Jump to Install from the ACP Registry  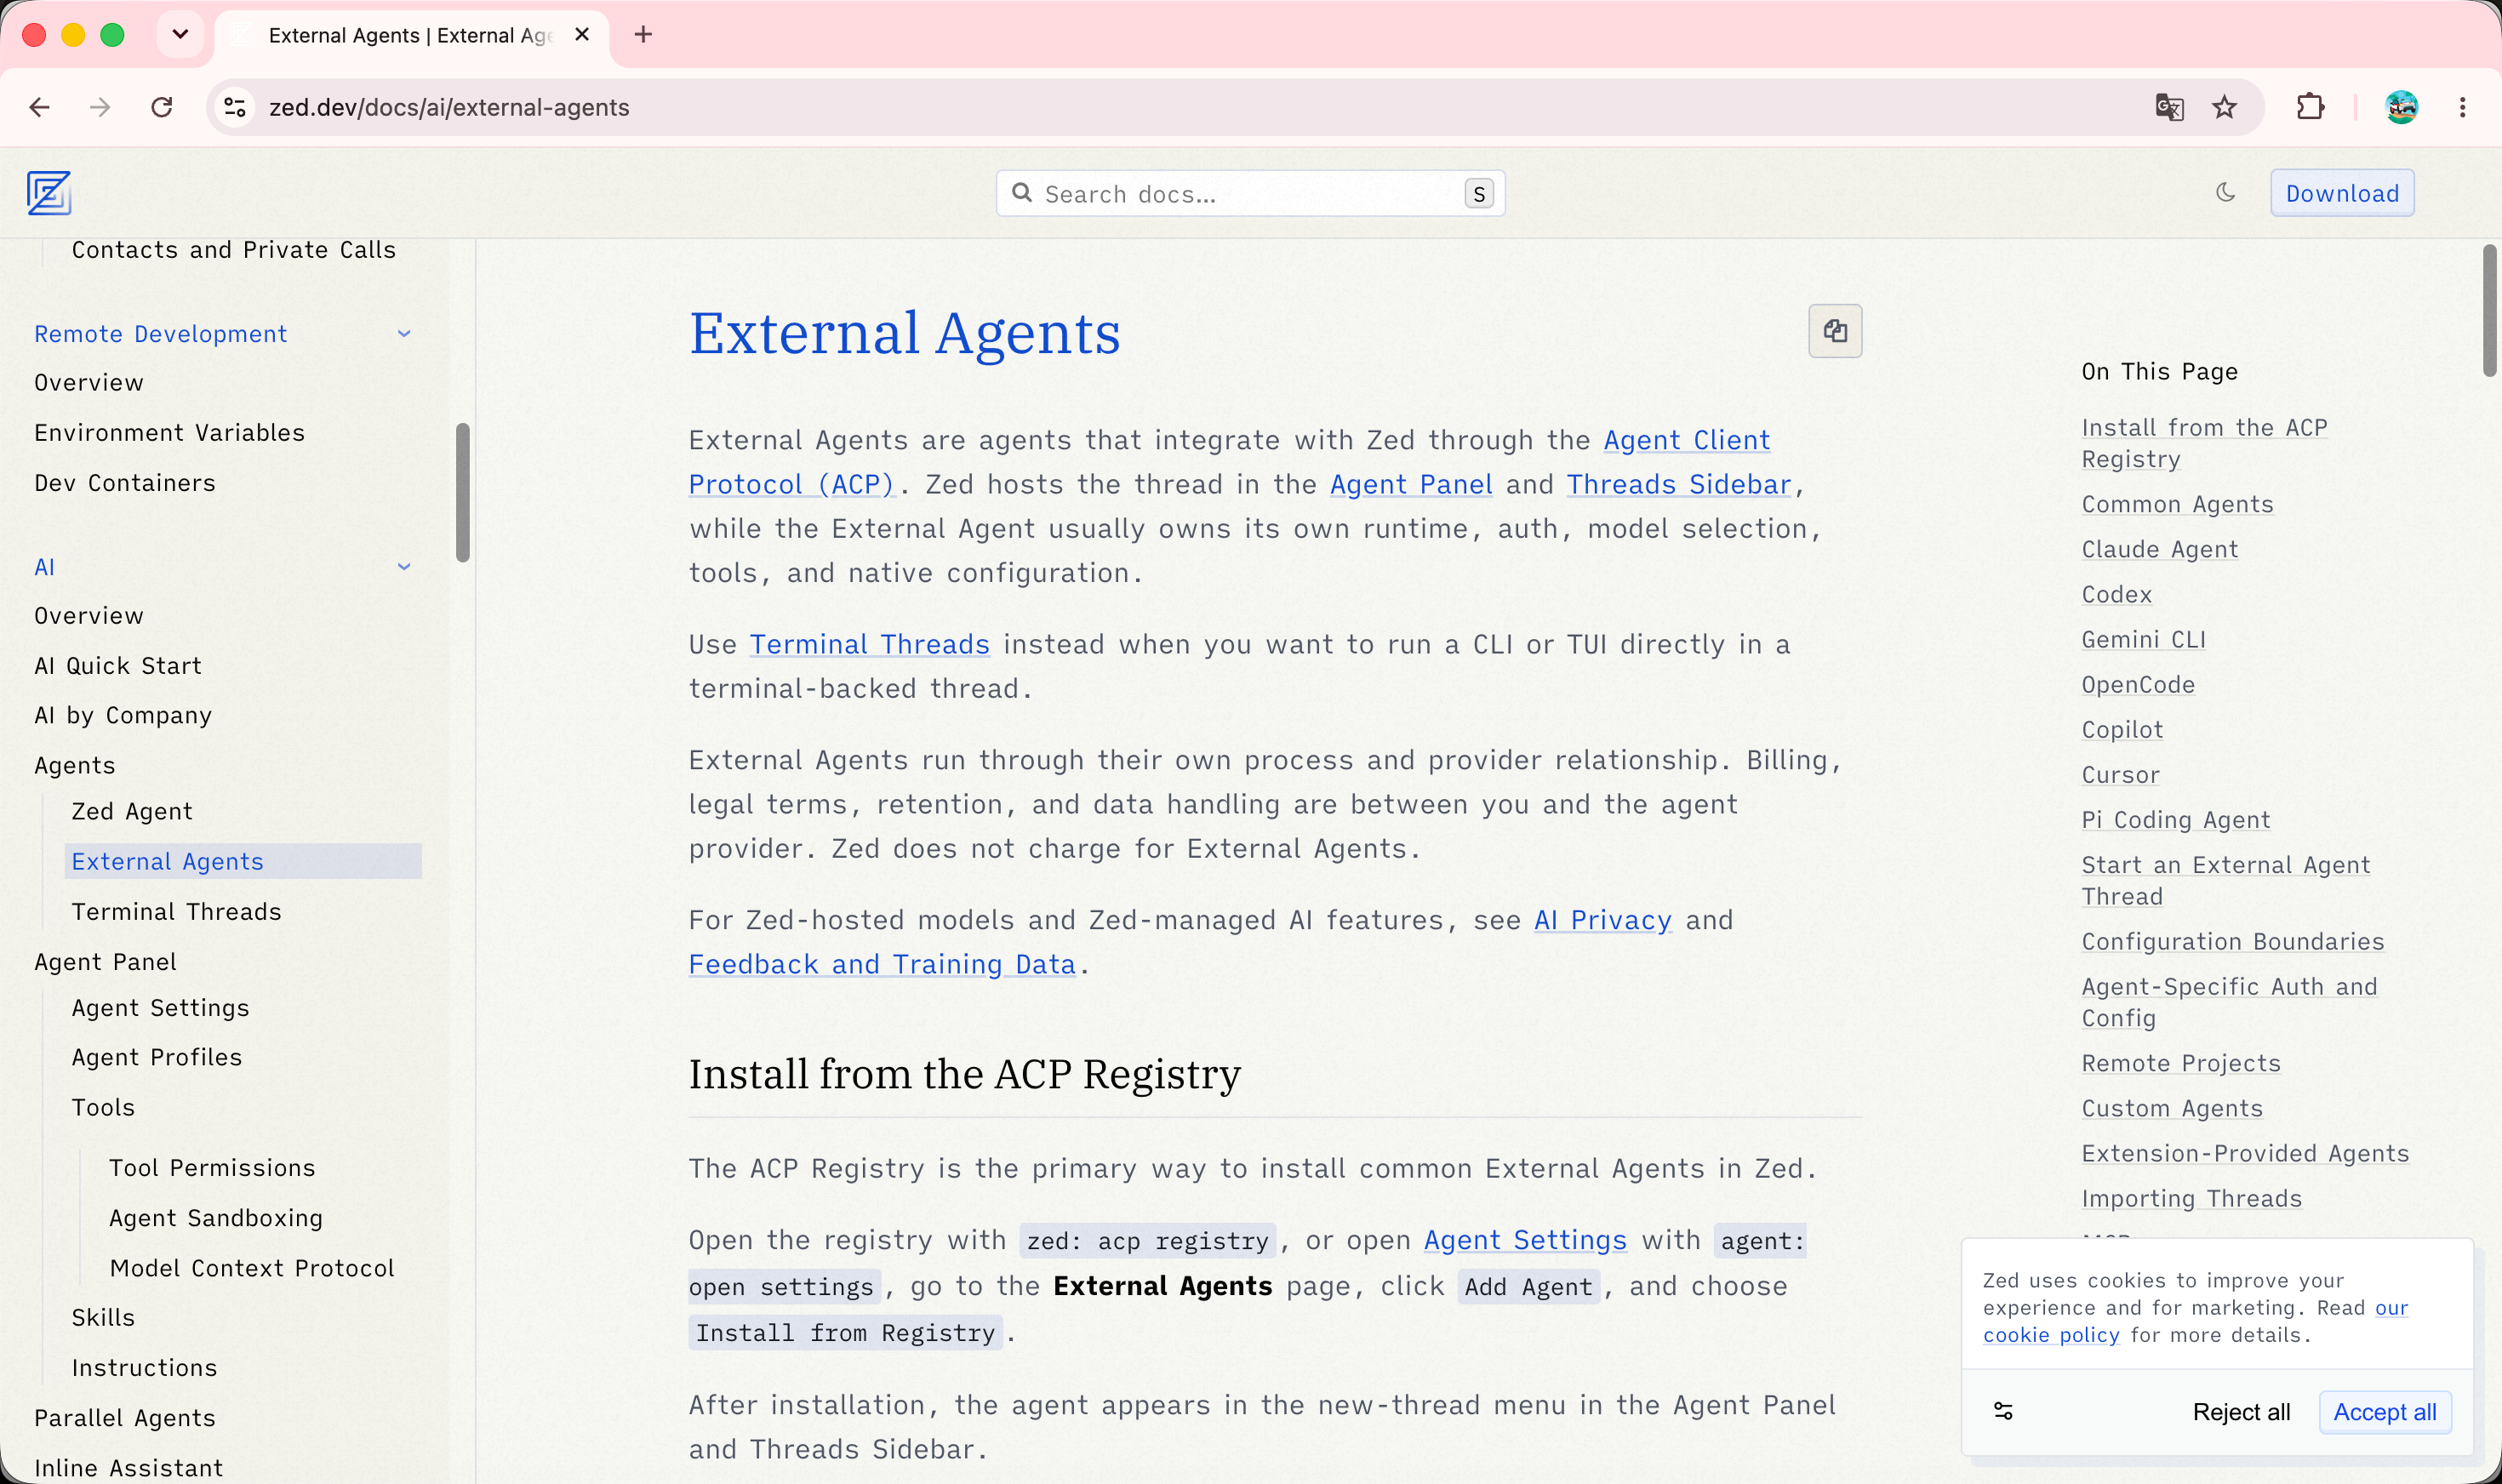[2204, 443]
